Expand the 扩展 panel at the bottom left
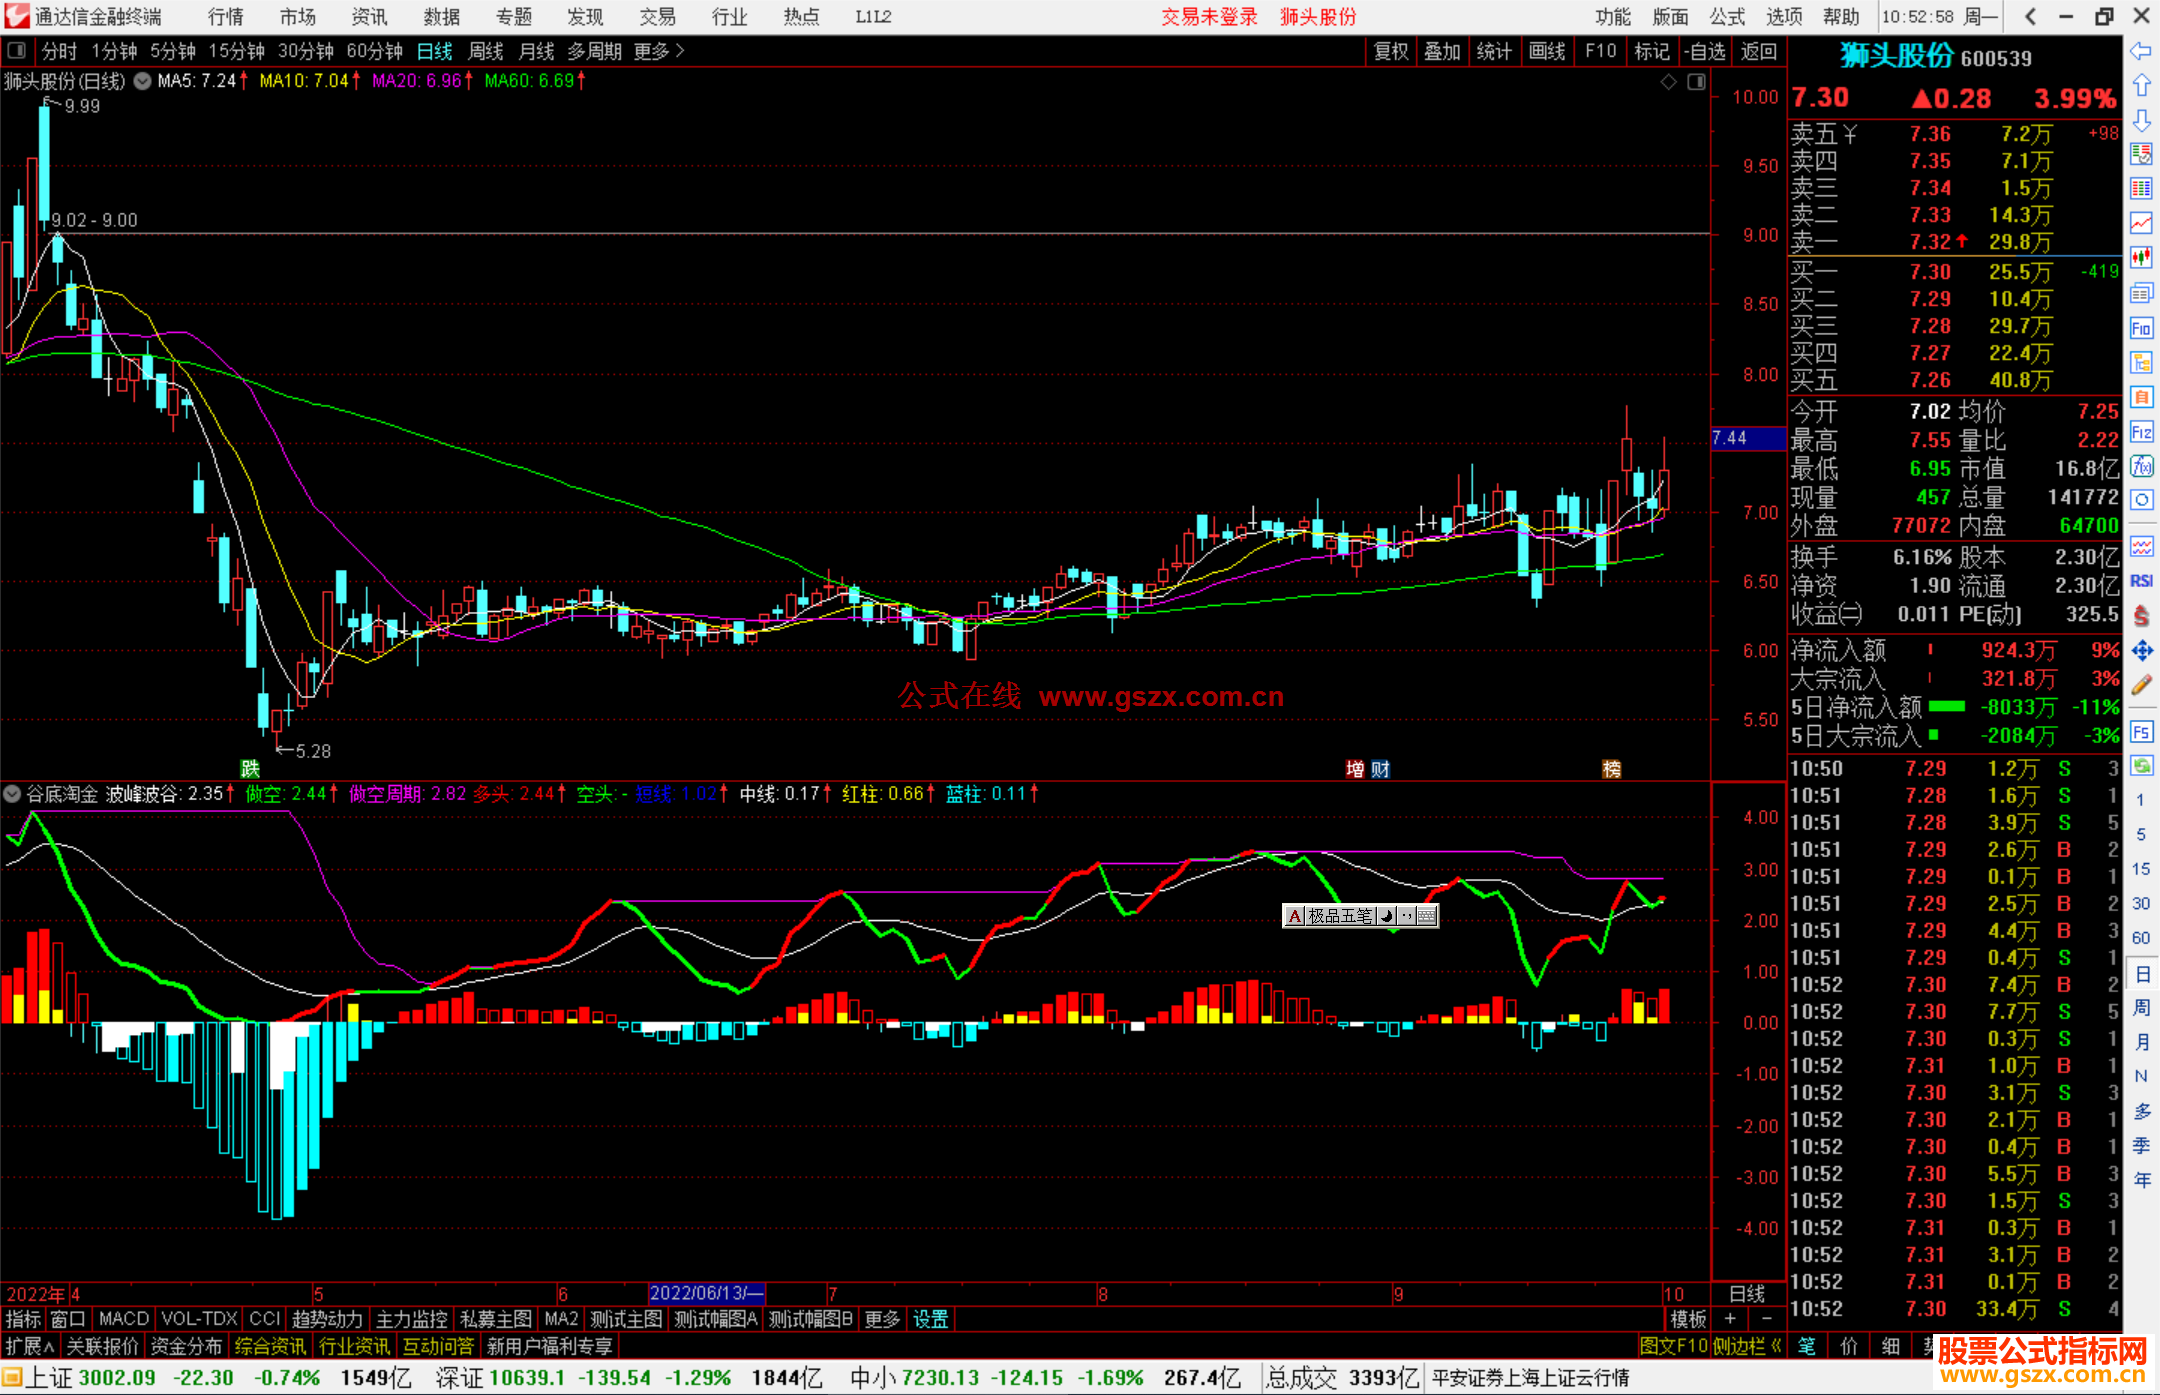 [30, 1346]
